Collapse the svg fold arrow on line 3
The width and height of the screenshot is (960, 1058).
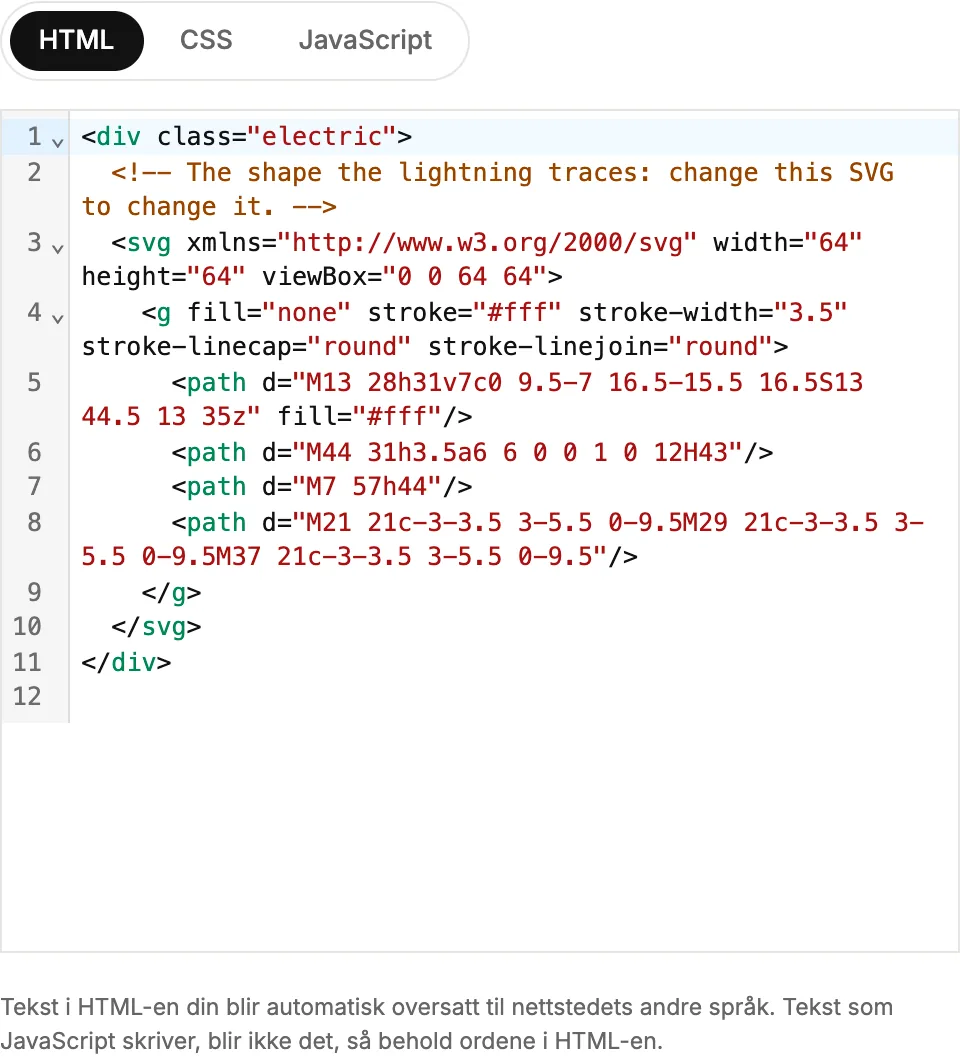58,248
